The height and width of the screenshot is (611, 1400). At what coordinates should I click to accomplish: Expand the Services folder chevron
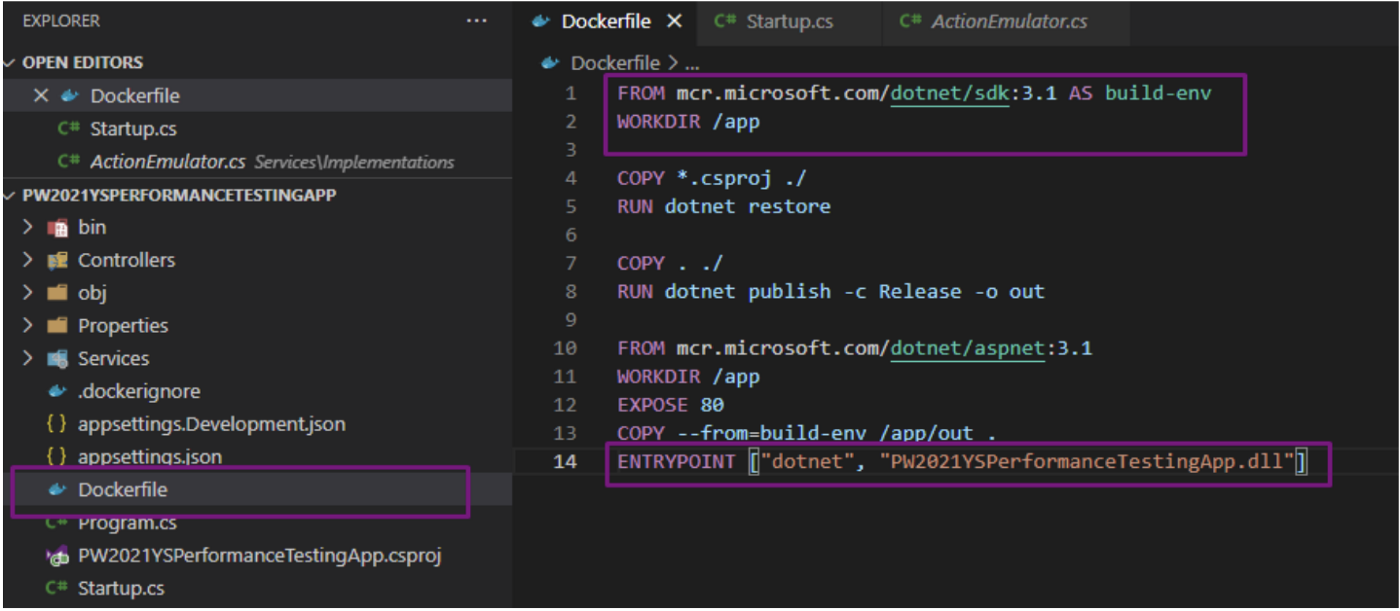28,359
